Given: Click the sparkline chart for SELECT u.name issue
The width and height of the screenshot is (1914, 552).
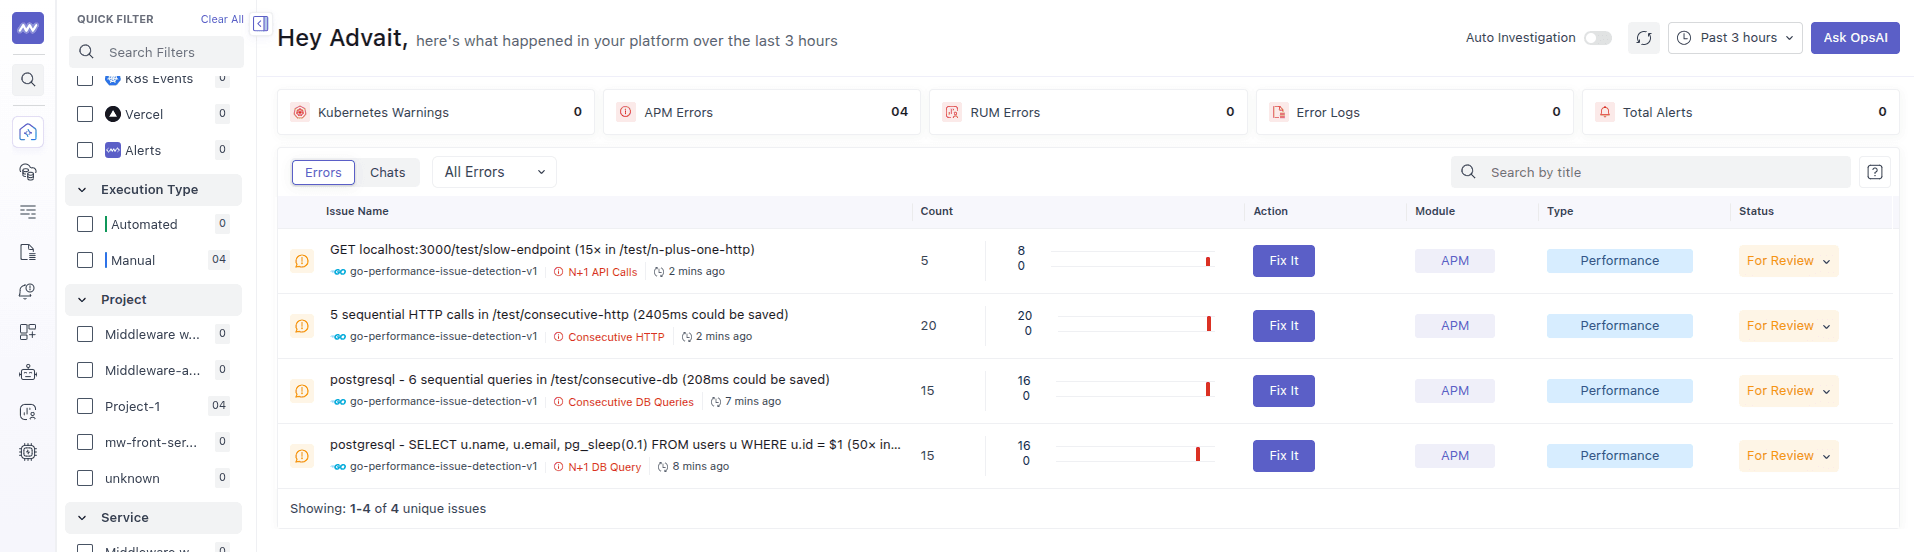Looking at the screenshot, I should point(1134,454).
